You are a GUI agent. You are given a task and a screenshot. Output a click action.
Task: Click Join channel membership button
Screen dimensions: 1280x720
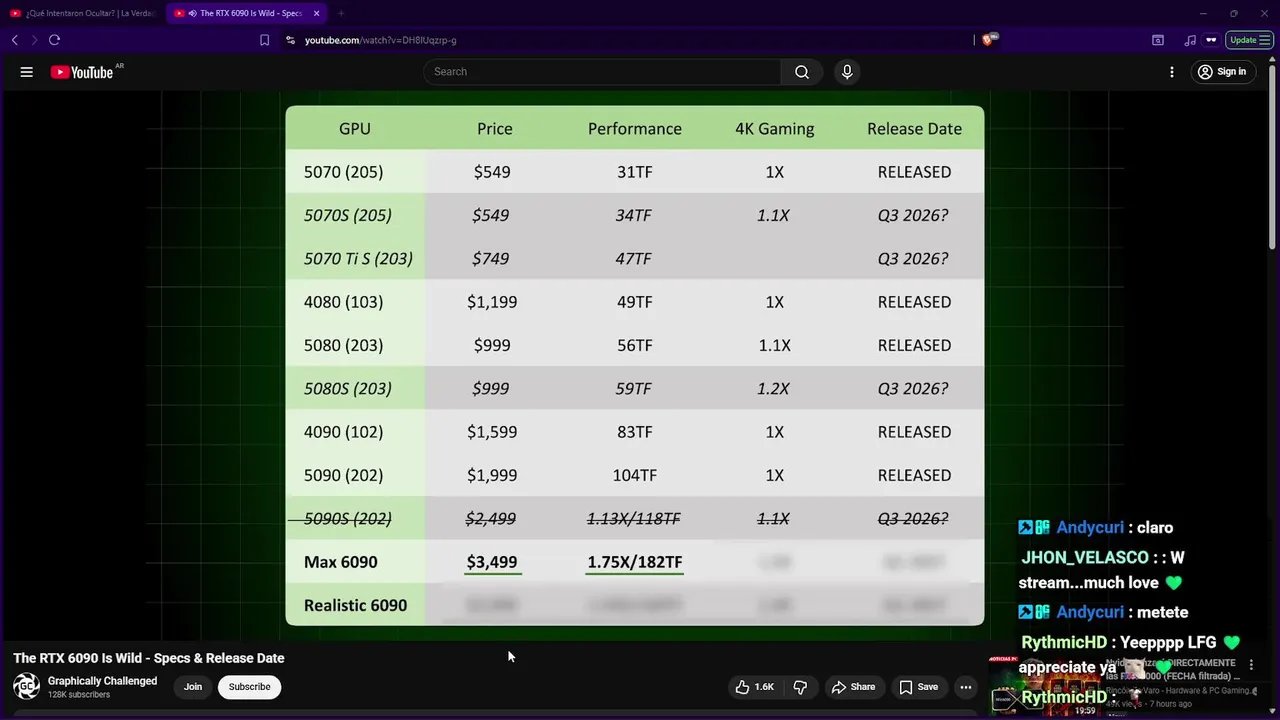193,687
